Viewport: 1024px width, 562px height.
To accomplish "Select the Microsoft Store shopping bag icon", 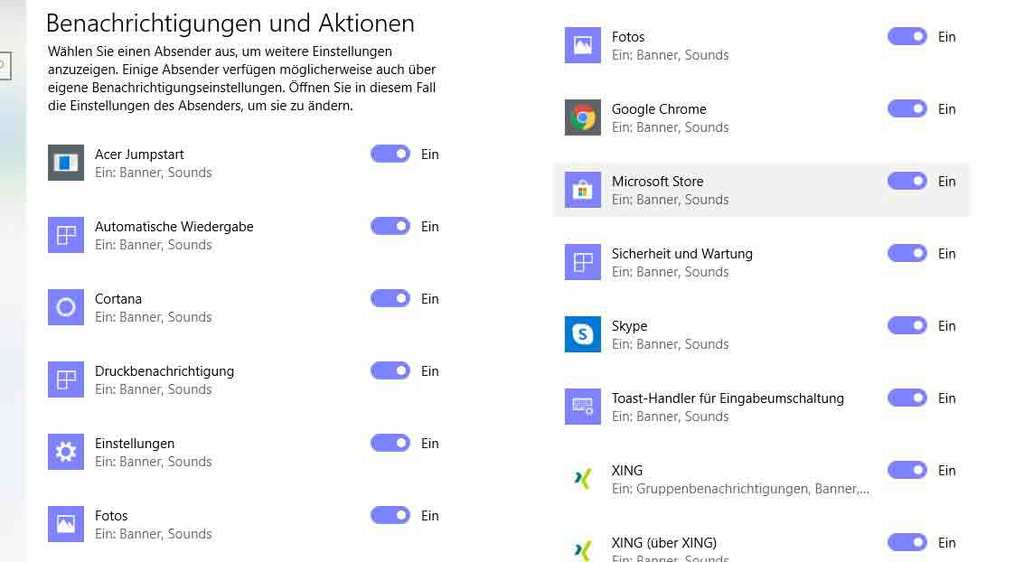I will coord(583,190).
